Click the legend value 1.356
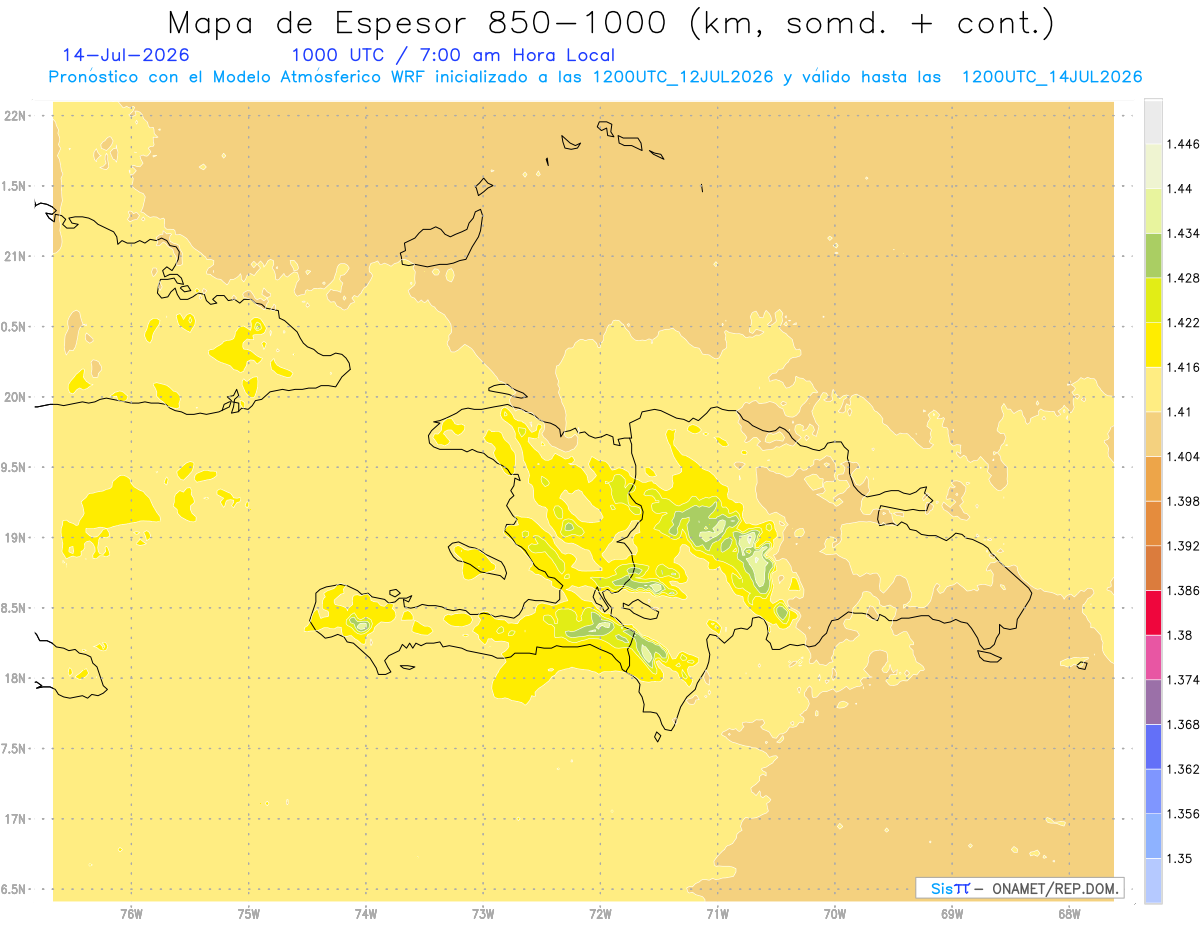This screenshot has width=1200, height=927. 1183,814
